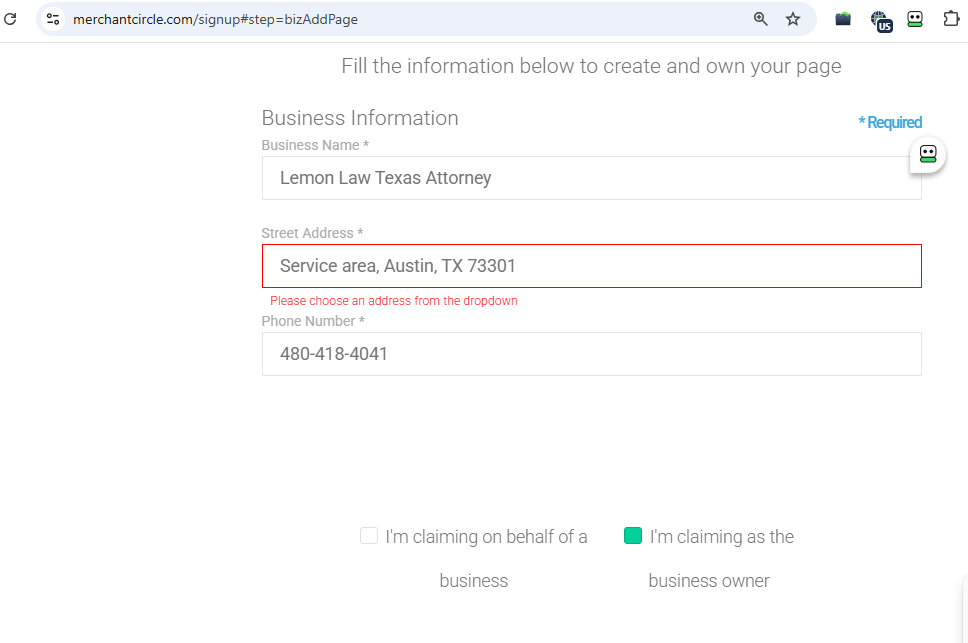Viewport: 968px width, 643px height.
Task: Click the "claiming as the business owner" label
Action: click(x=721, y=538)
